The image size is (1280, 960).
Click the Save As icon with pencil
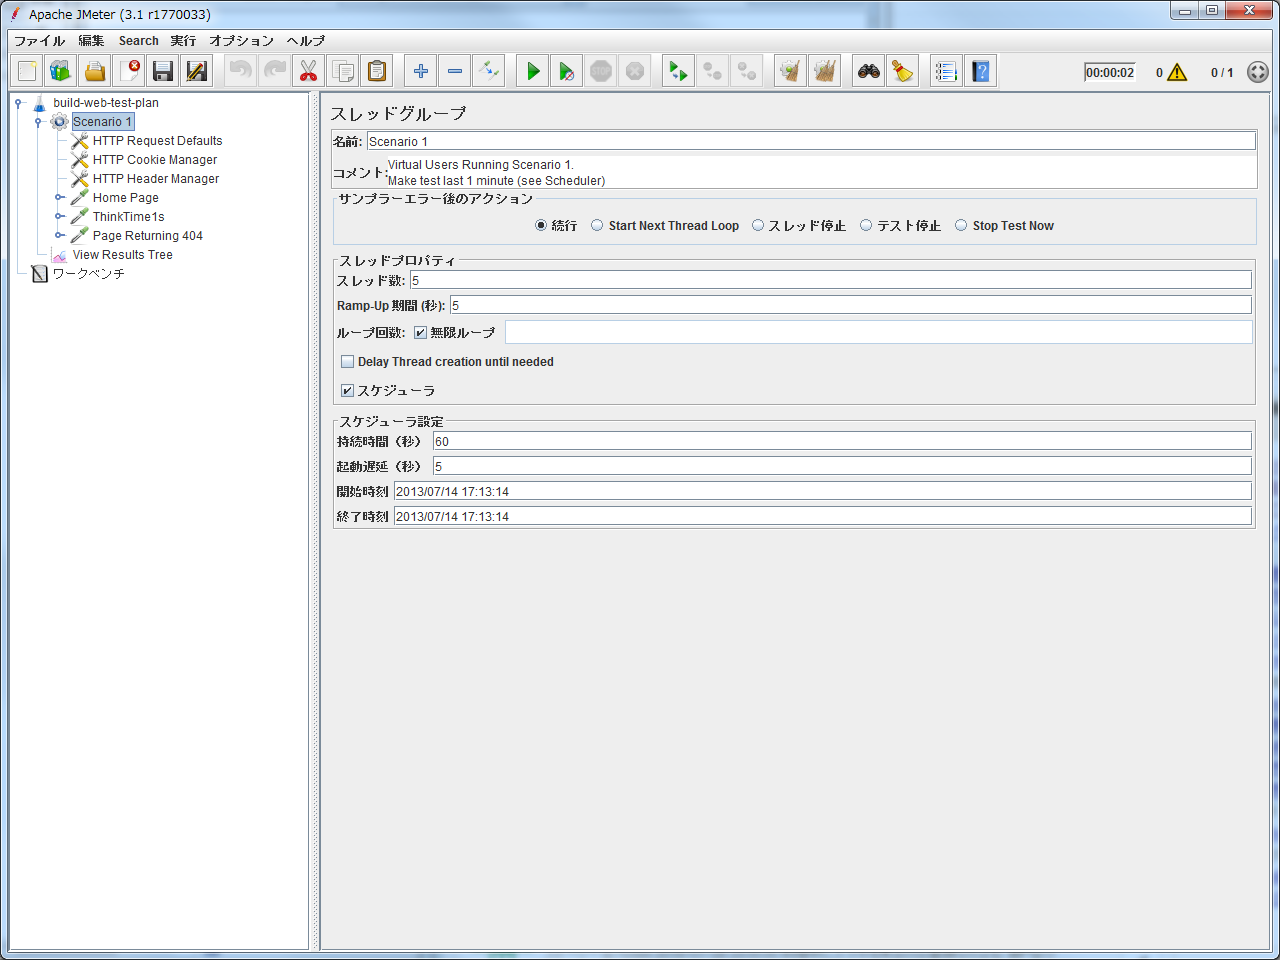(x=197, y=71)
